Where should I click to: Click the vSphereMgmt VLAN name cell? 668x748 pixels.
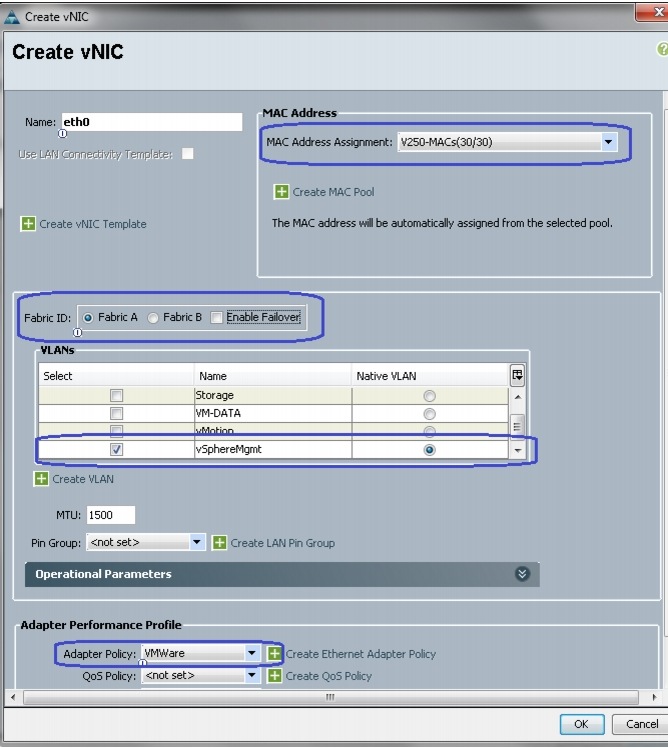[x=272, y=449]
